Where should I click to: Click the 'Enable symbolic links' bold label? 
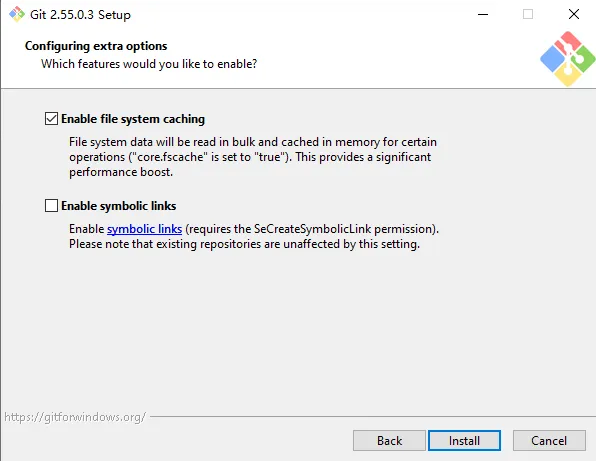point(119,206)
